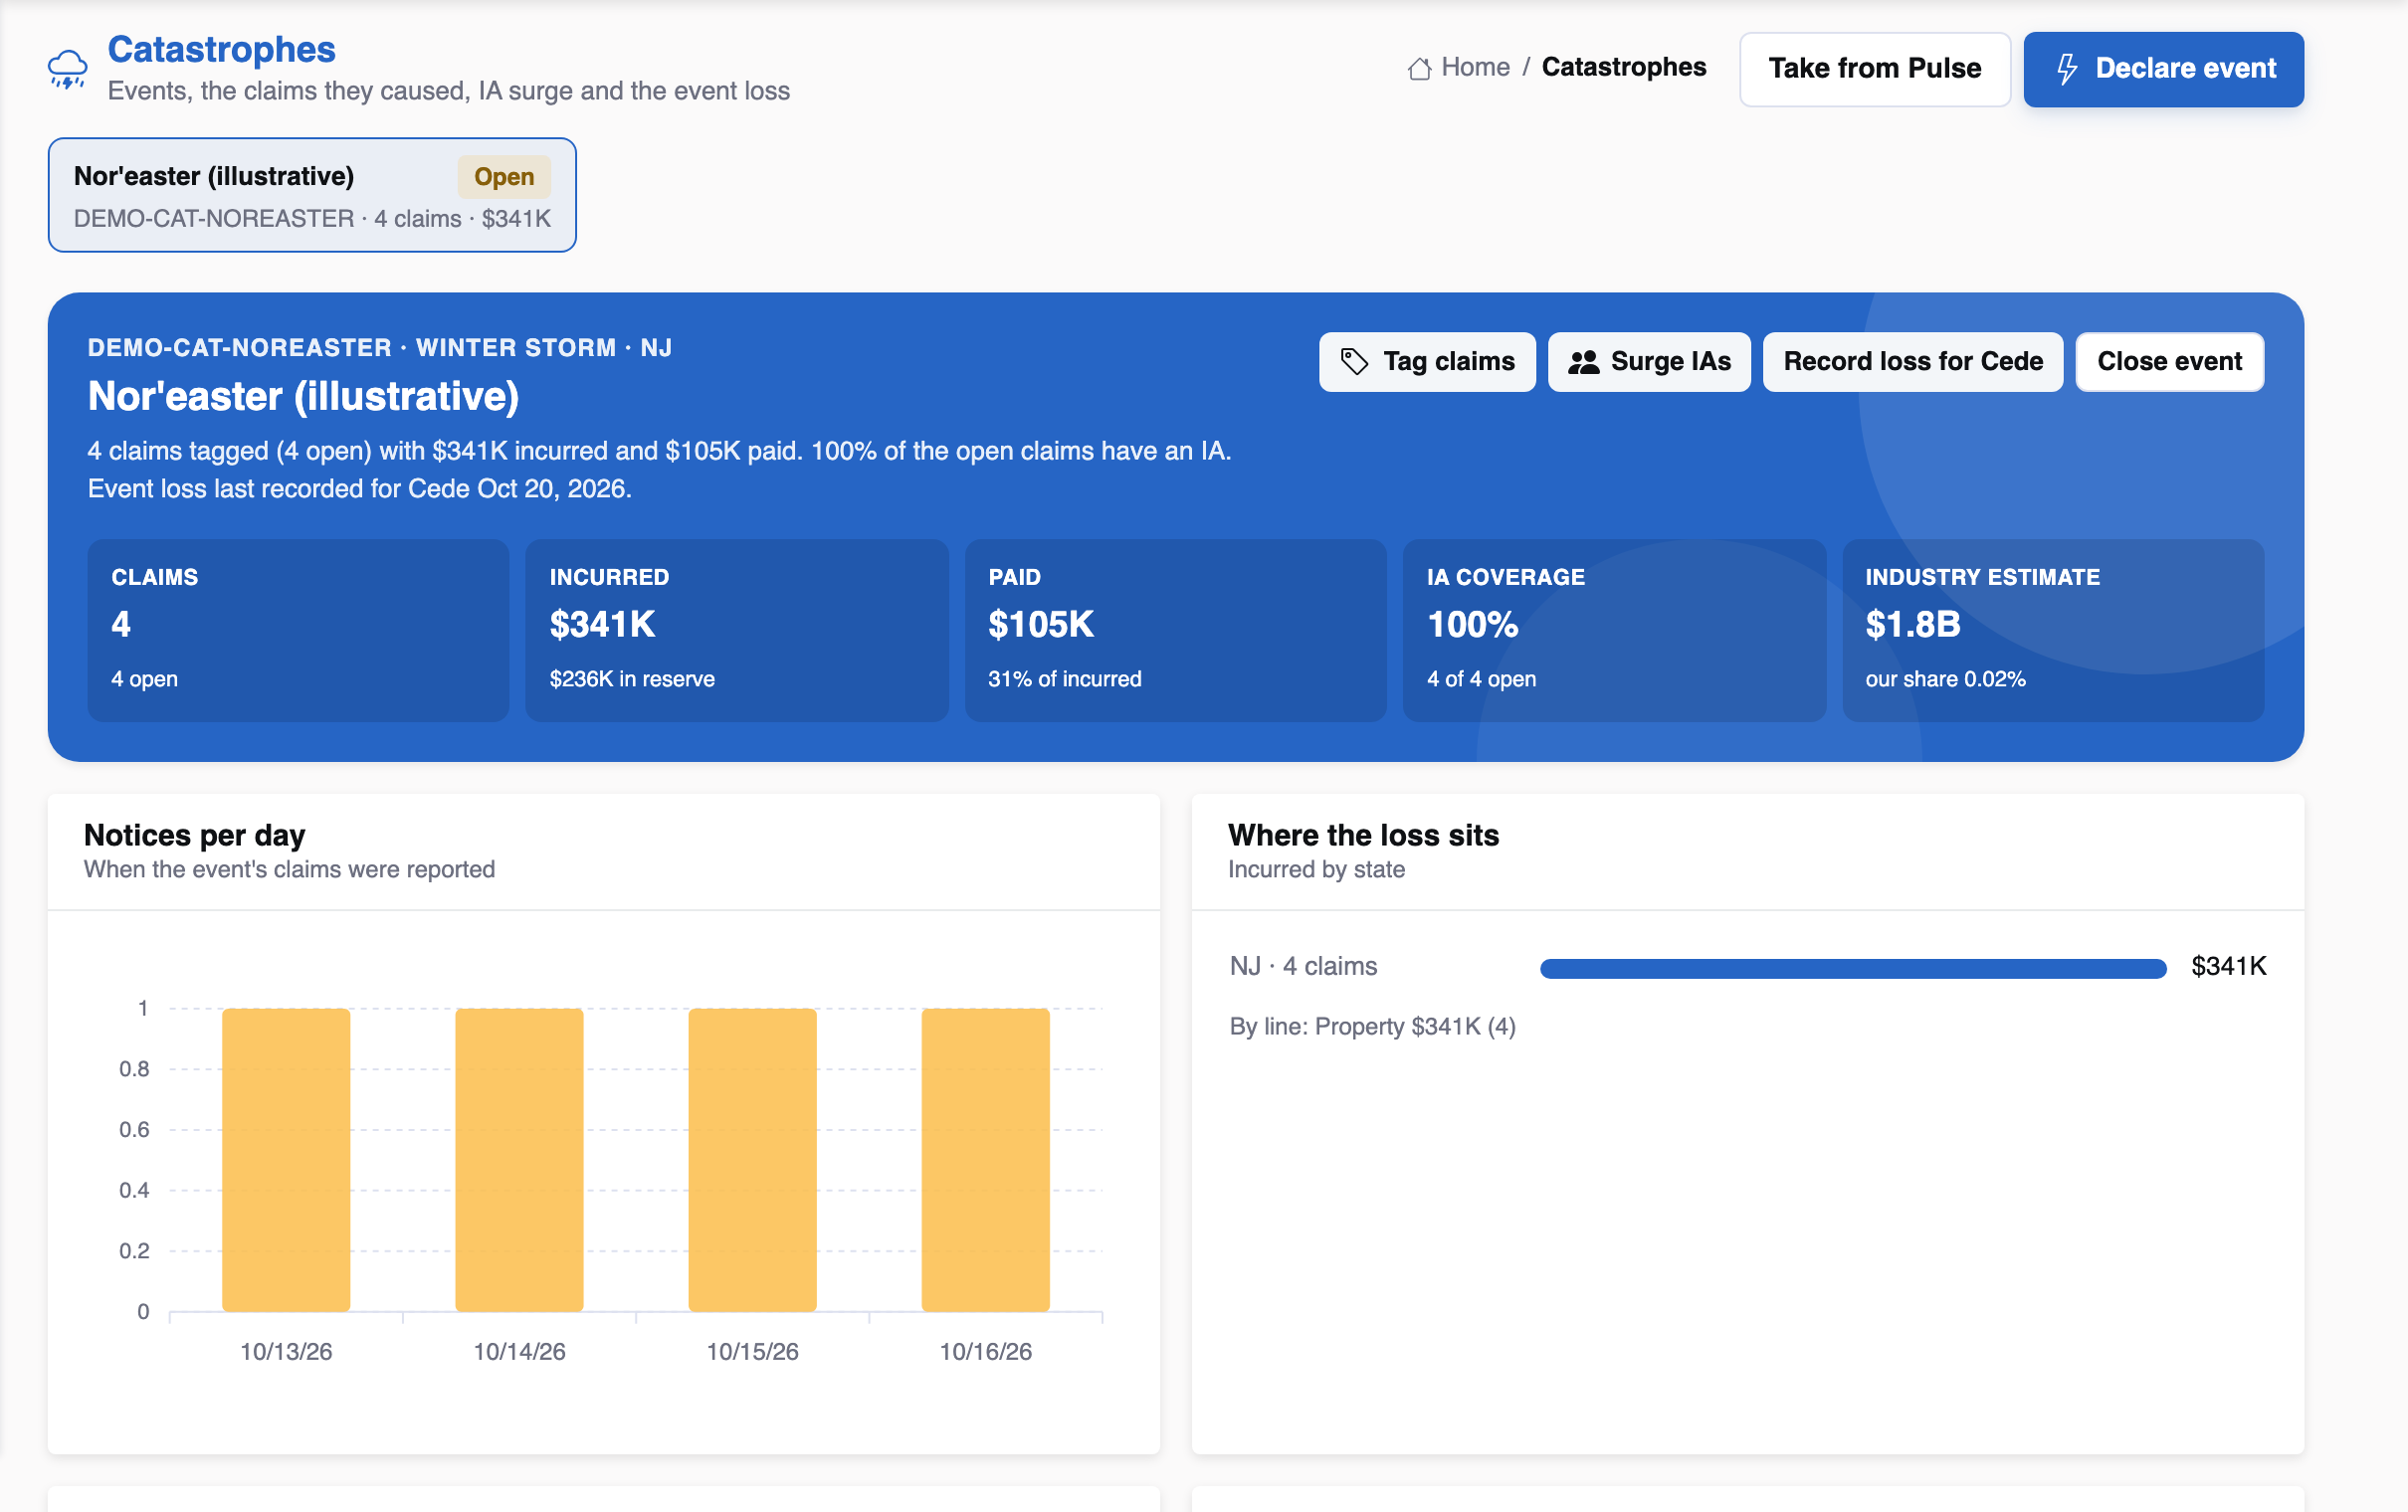The height and width of the screenshot is (1512, 2408).
Task: Click the Surge IAs button label
Action: 1670,362
